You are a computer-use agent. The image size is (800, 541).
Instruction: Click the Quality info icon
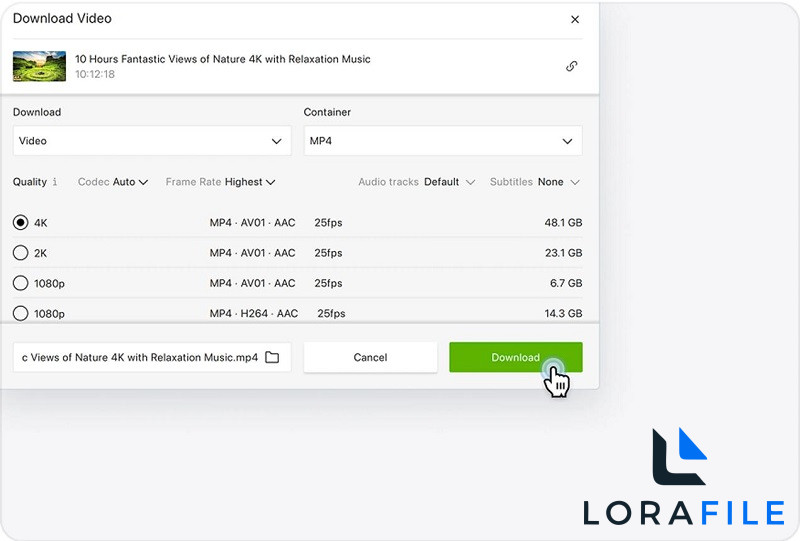(x=55, y=182)
